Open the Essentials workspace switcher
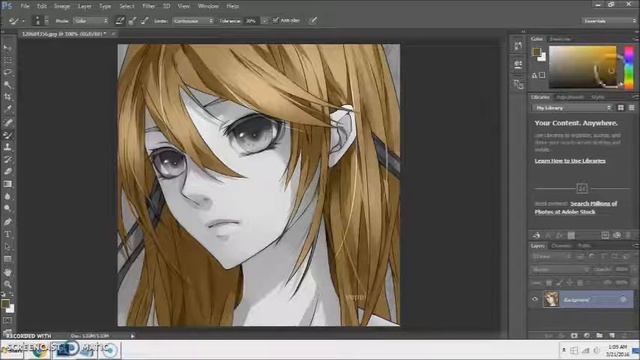Image resolution: width=640 pixels, height=360 pixels. click(x=609, y=20)
